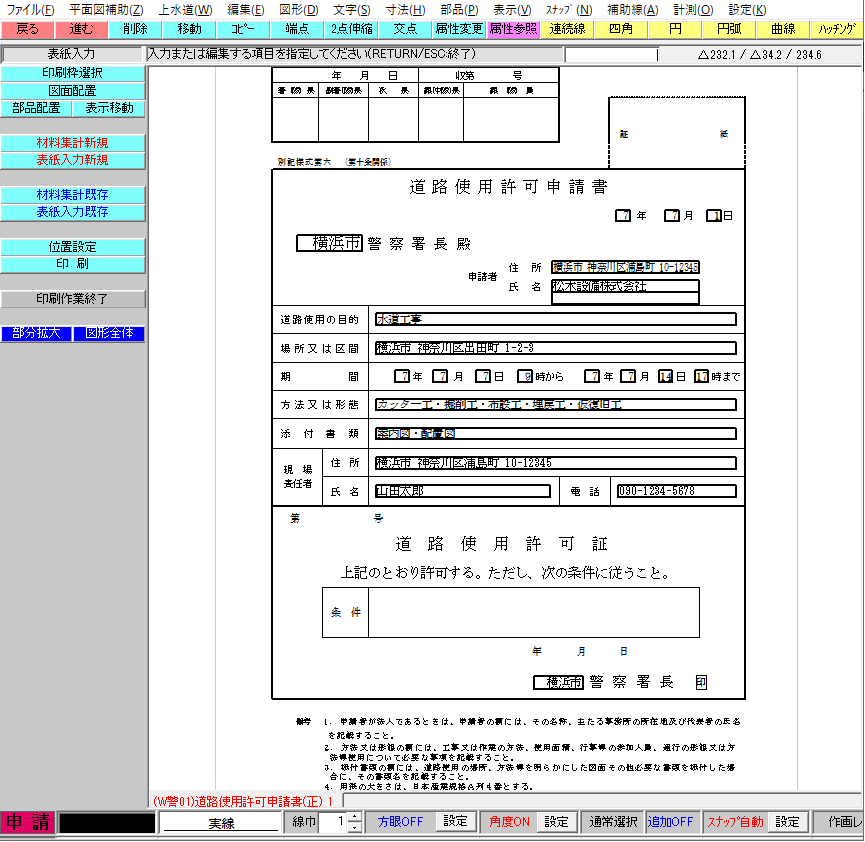Open the 設定(K) menu in menu bar
This screenshot has height=842, width=865.
pyautogui.click(x=747, y=10)
